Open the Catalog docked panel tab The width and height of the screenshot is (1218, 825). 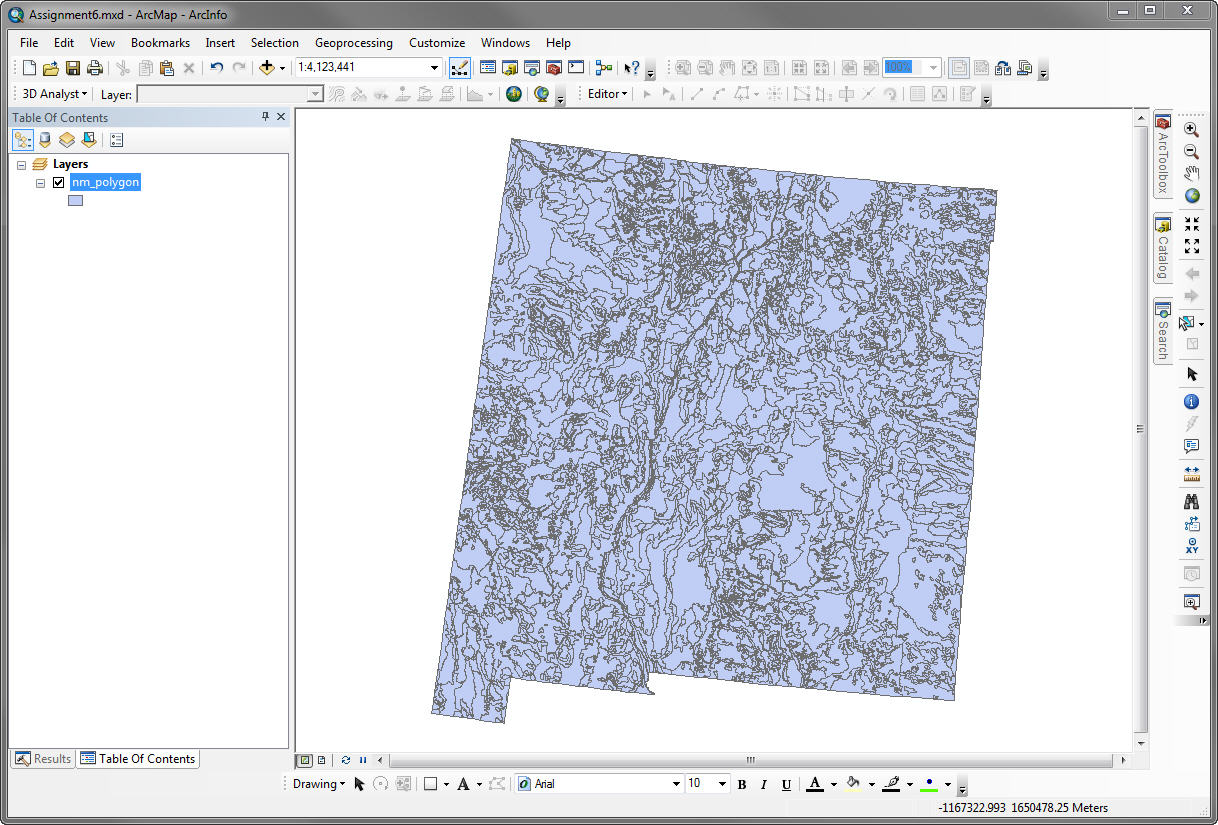click(x=1163, y=248)
